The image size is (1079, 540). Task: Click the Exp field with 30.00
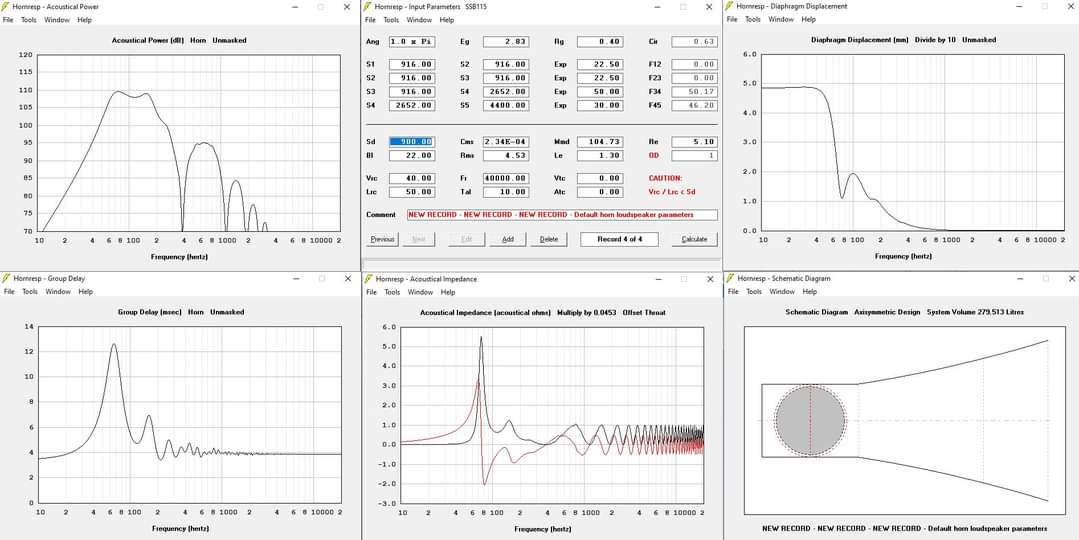599,105
